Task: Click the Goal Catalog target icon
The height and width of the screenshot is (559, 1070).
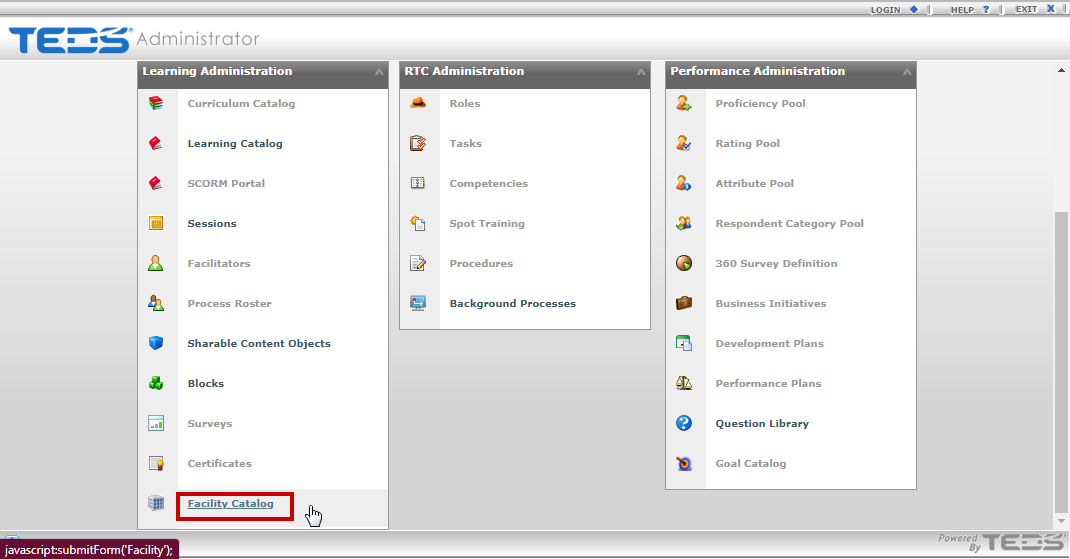Action: pyautogui.click(x=684, y=463)
